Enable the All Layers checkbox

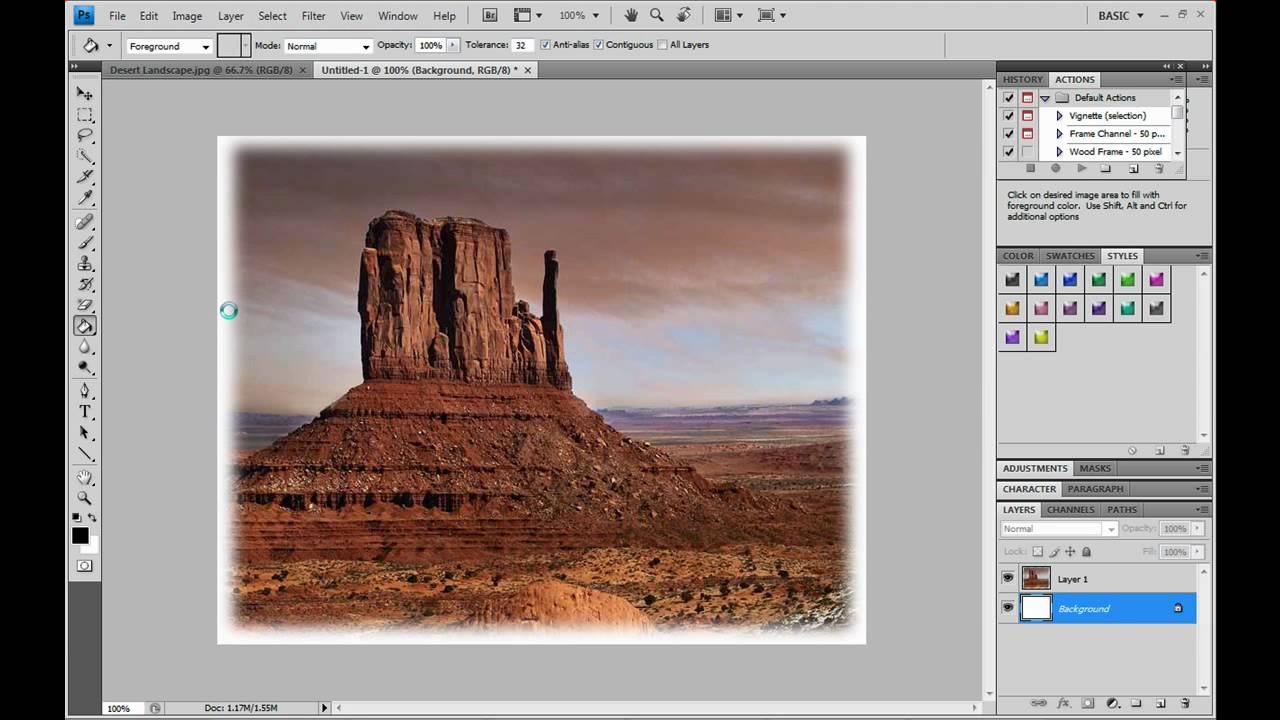pyautogui.click(x=662, y=45)
